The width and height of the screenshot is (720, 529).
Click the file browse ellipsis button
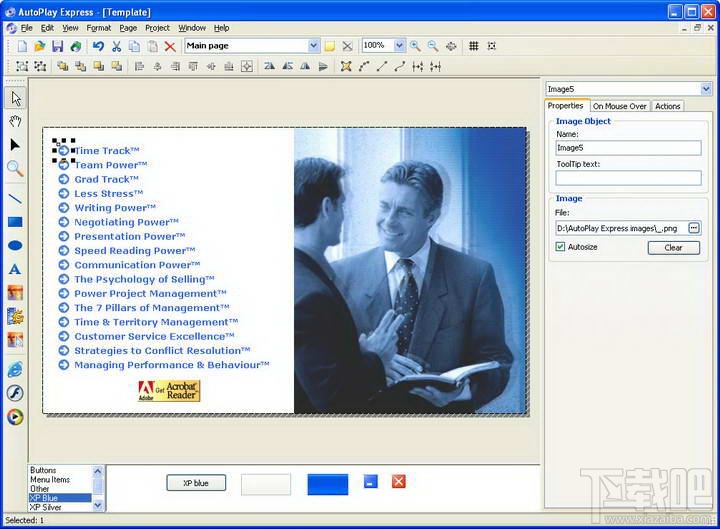(694, 228)
